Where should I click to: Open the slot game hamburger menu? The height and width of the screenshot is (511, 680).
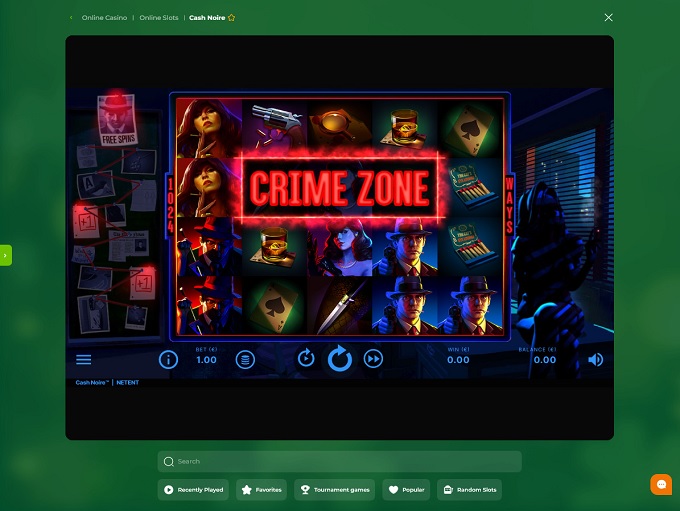[84, 359]
